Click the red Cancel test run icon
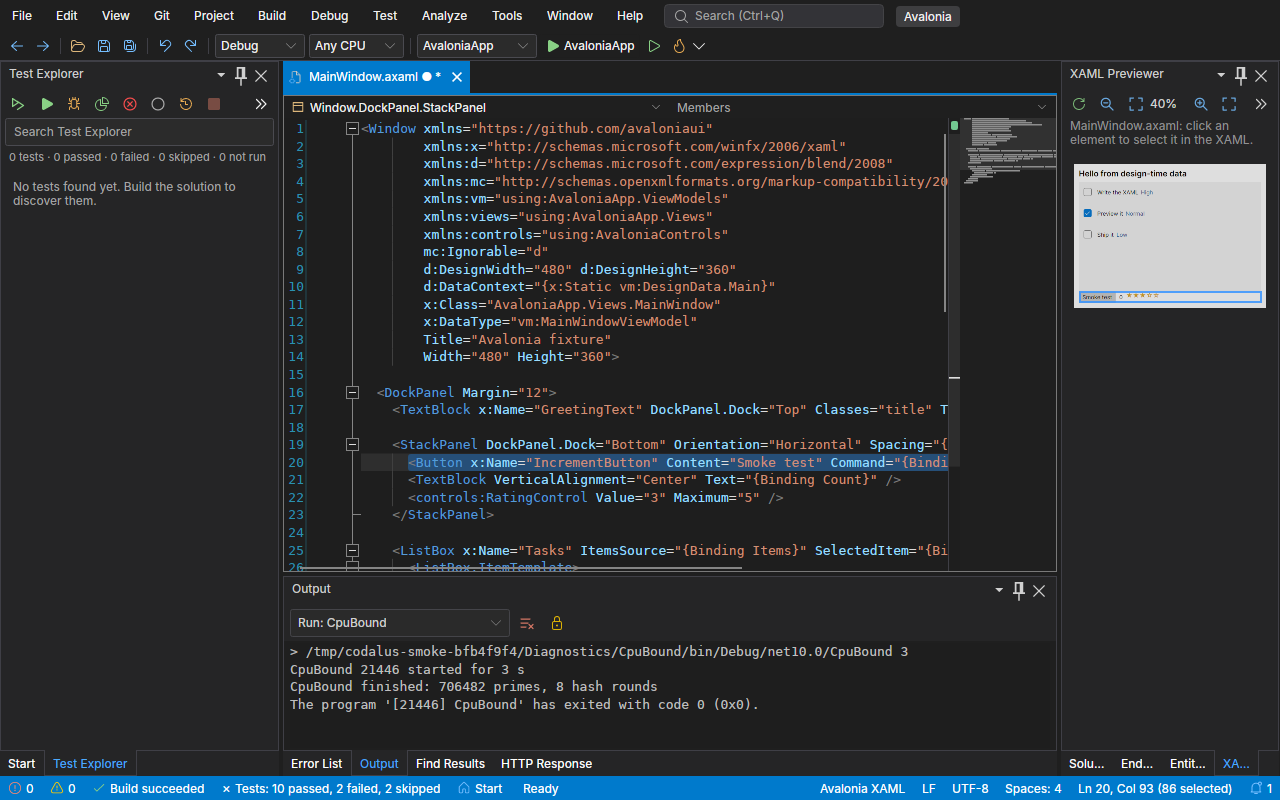Viewport: 1280px width, 800px height. 130,104
